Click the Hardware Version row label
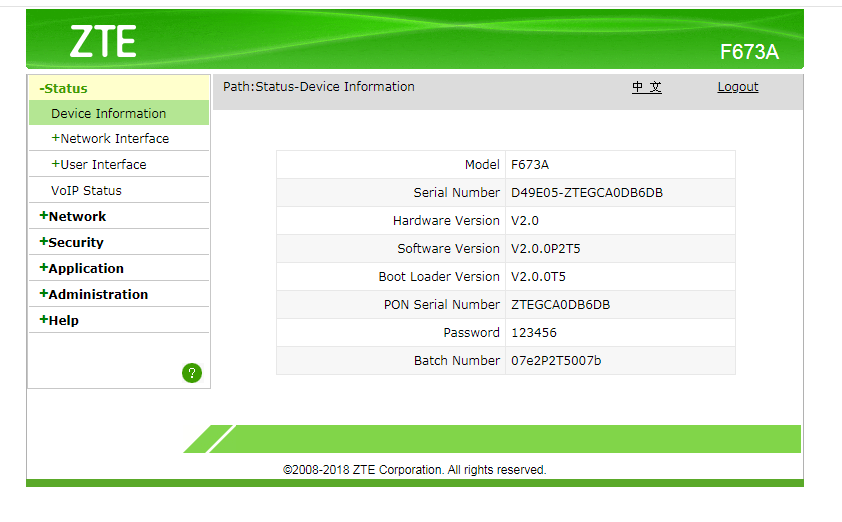Screen dimensions: 842x522 (446, 221)
